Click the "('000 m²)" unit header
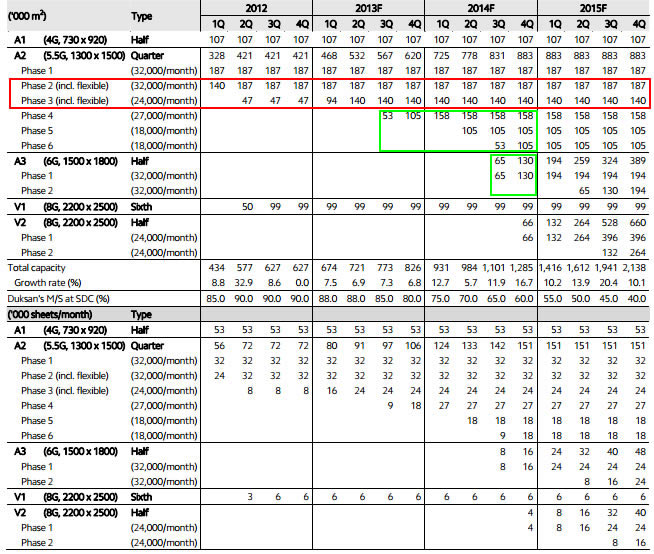 pos(27,16)
